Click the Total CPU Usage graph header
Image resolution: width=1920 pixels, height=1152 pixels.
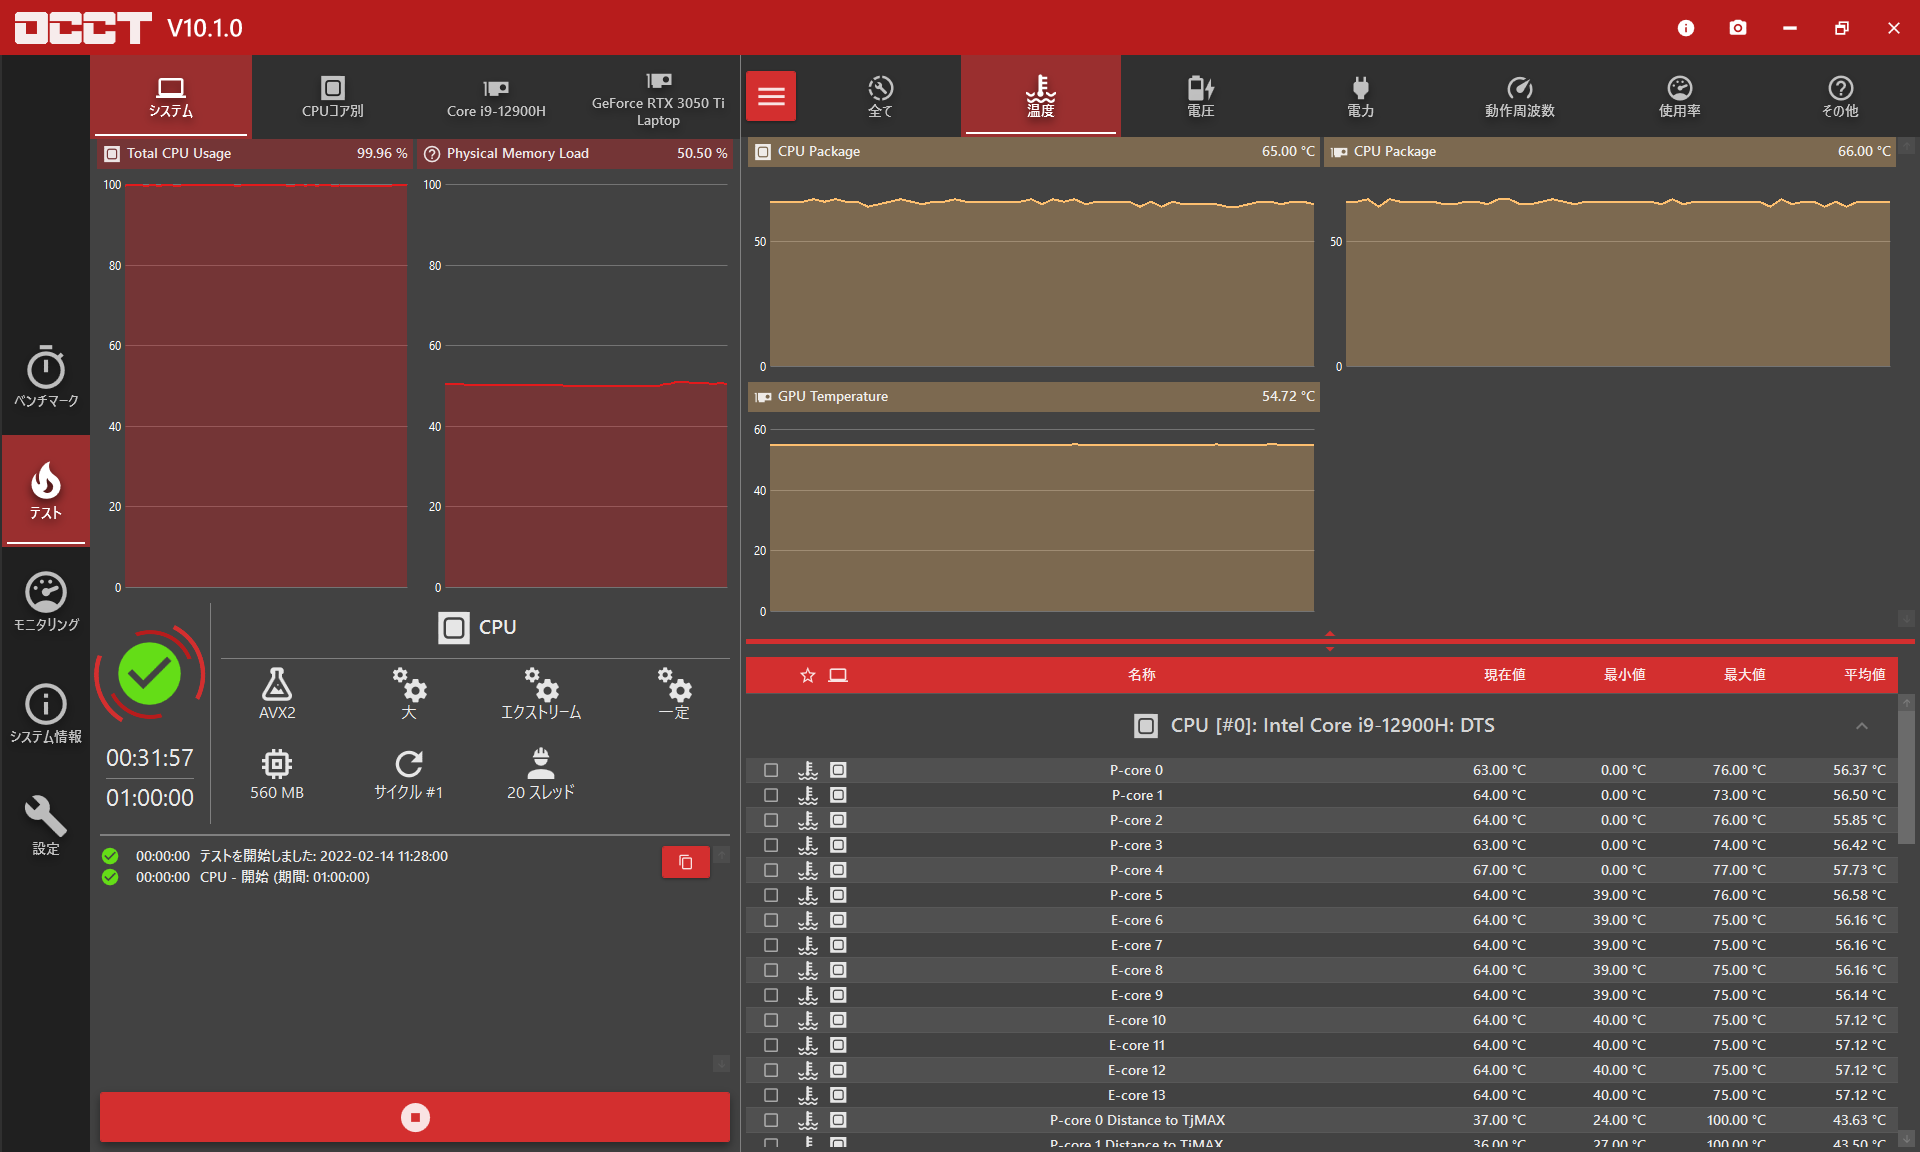256,153
